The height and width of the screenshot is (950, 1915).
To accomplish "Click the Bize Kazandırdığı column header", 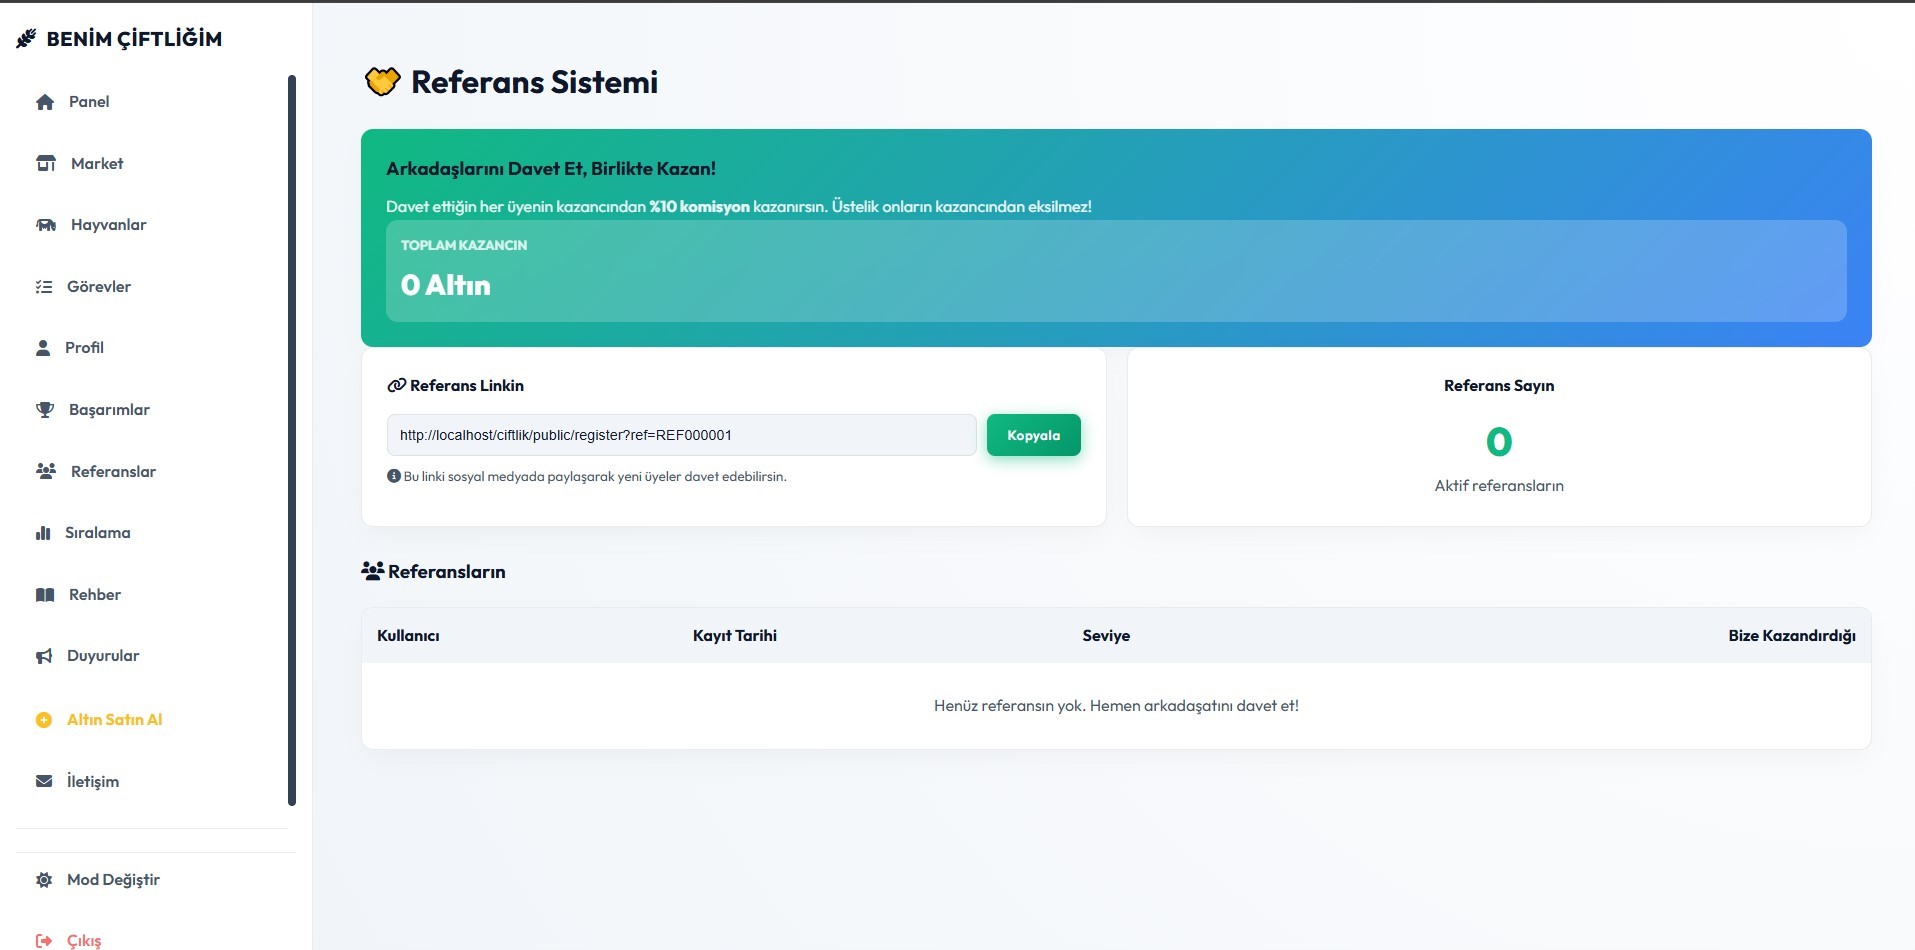I will (1791, 636).
